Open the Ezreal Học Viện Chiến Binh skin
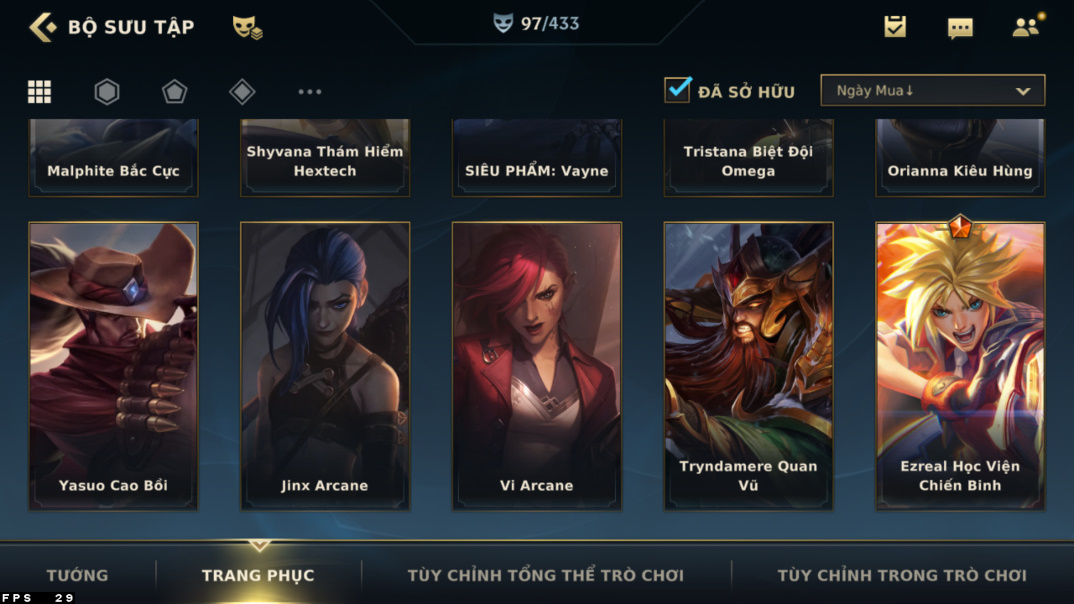Image resolution: width=1074 pixels, height=604 pixels. coord(960,366)
